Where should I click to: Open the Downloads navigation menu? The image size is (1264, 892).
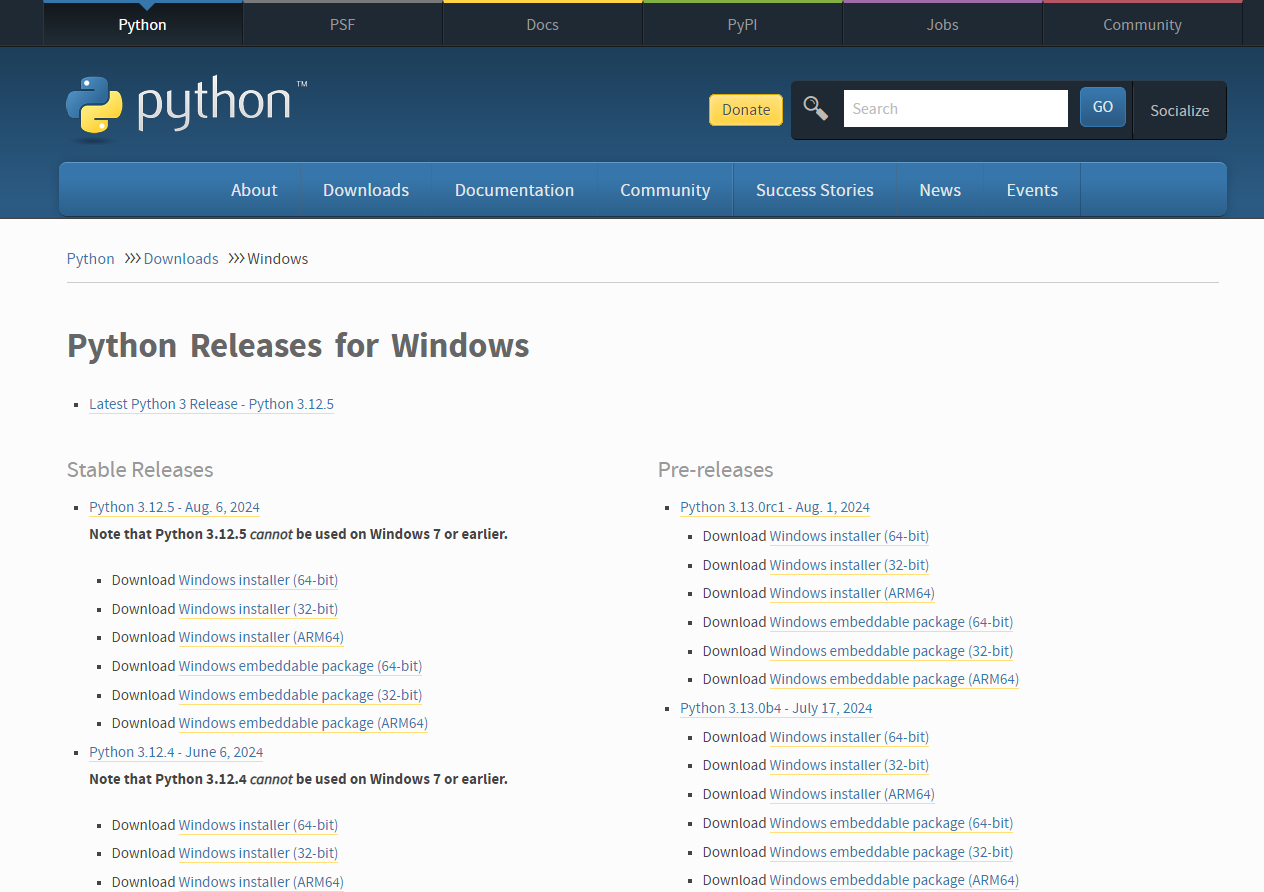point(366,190)
